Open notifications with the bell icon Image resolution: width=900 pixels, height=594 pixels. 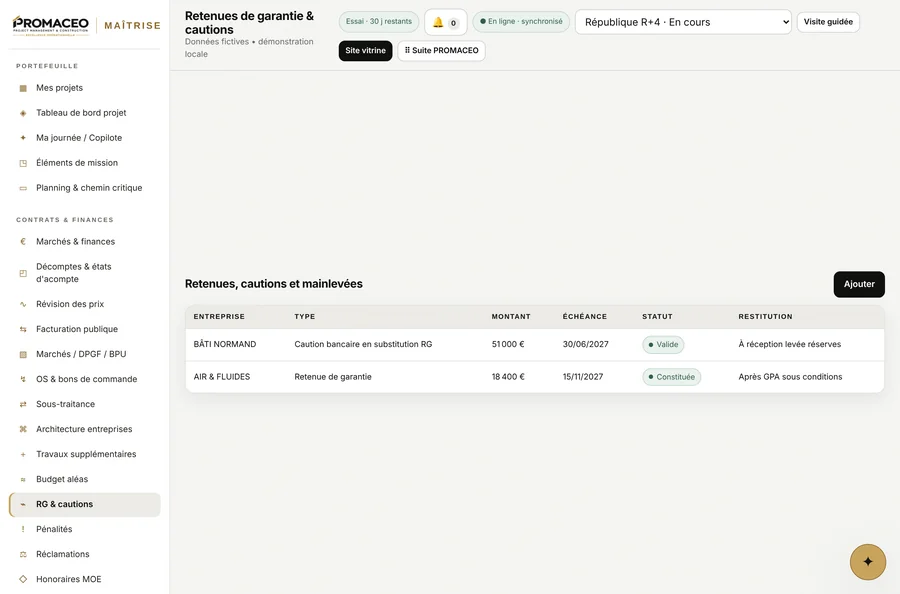tap(445, 22)
